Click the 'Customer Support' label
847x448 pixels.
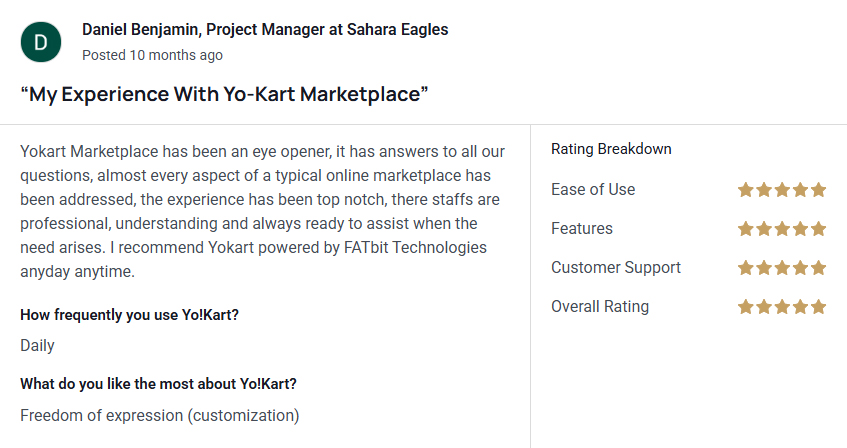(616, 268)
